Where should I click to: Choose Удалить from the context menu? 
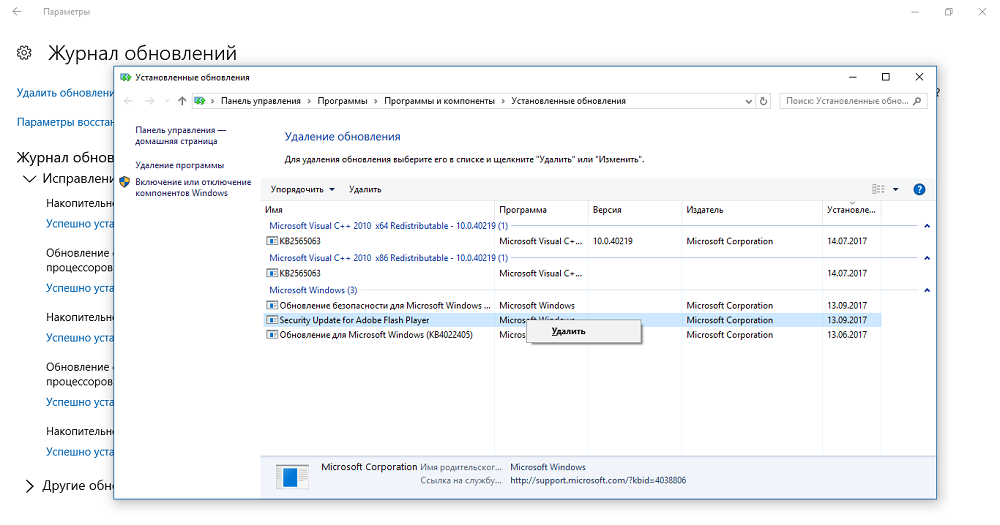click(x=584, y=332)
